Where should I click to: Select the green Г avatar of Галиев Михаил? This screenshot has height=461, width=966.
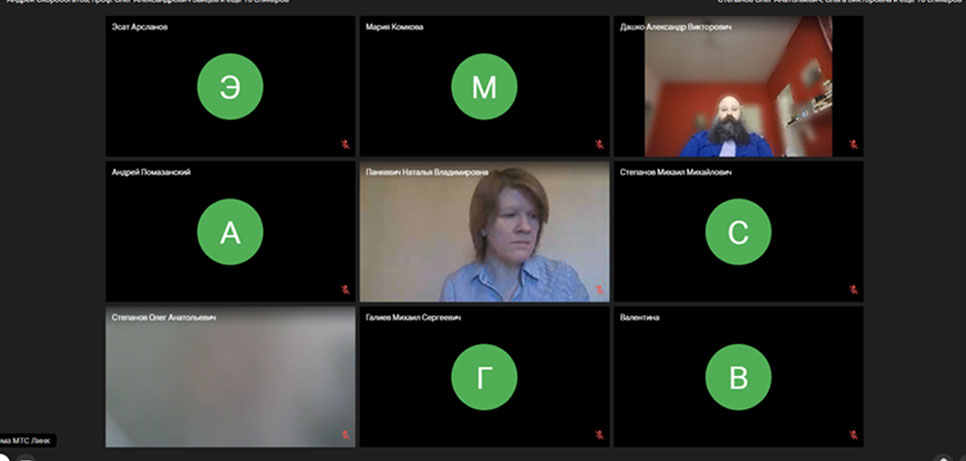[x=484, y=377]
